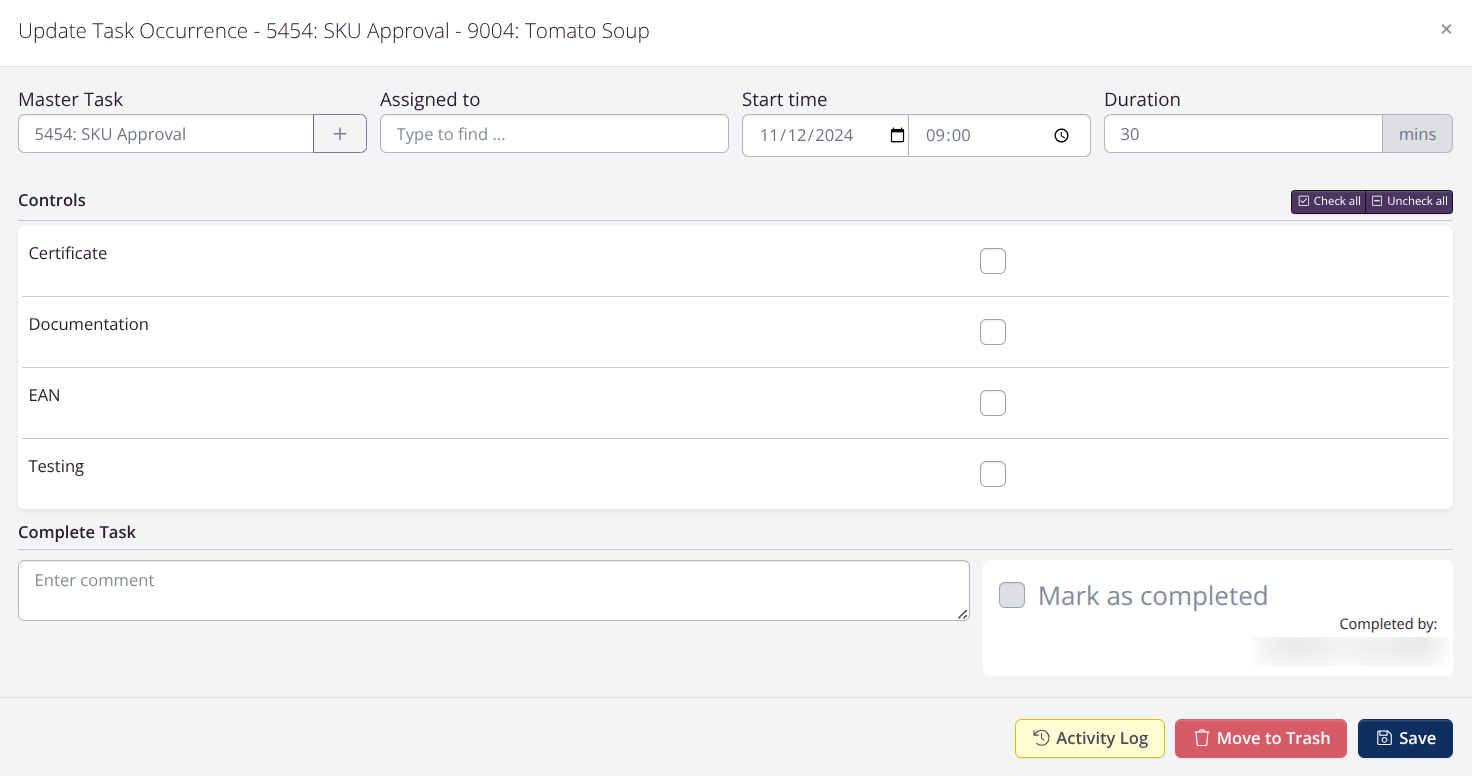Enable the Certificate checkbox
Screen dimensions: 1472x776
pos(992,260)
